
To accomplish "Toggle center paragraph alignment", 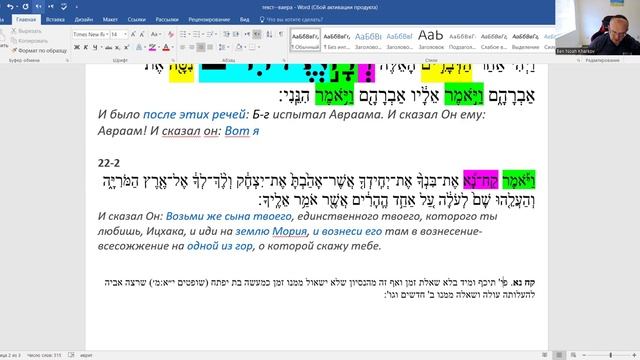I will [191, 47].
